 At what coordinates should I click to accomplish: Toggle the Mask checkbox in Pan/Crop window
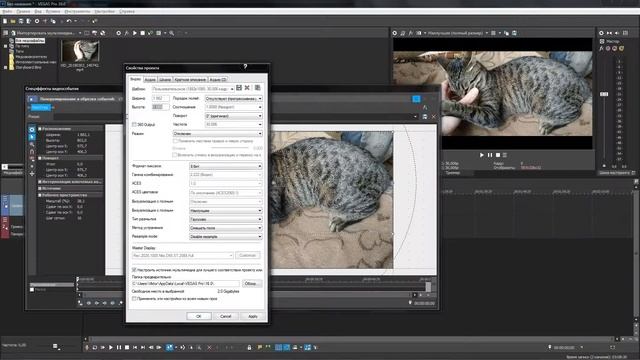(x=32, y=289)
